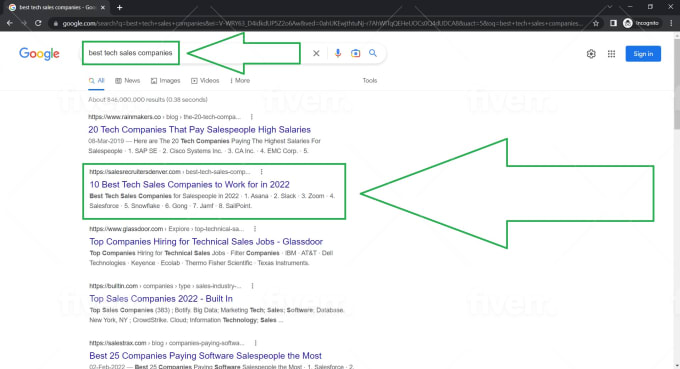The image size is (680, 369).
Task: Click the browser address bar URL
Action: coord(321,23)
